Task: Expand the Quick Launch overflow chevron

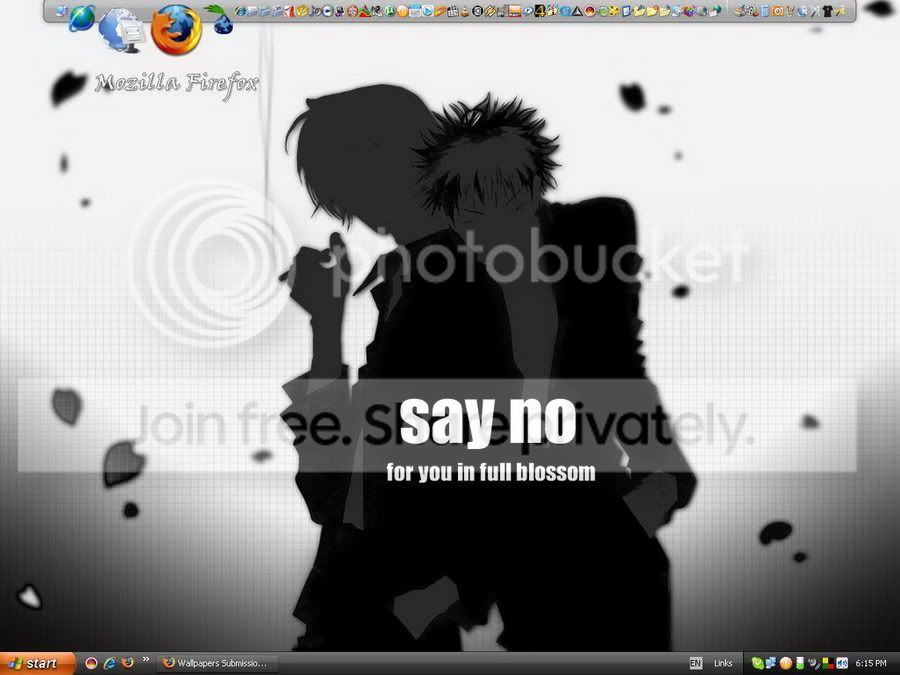Action: 146,660
